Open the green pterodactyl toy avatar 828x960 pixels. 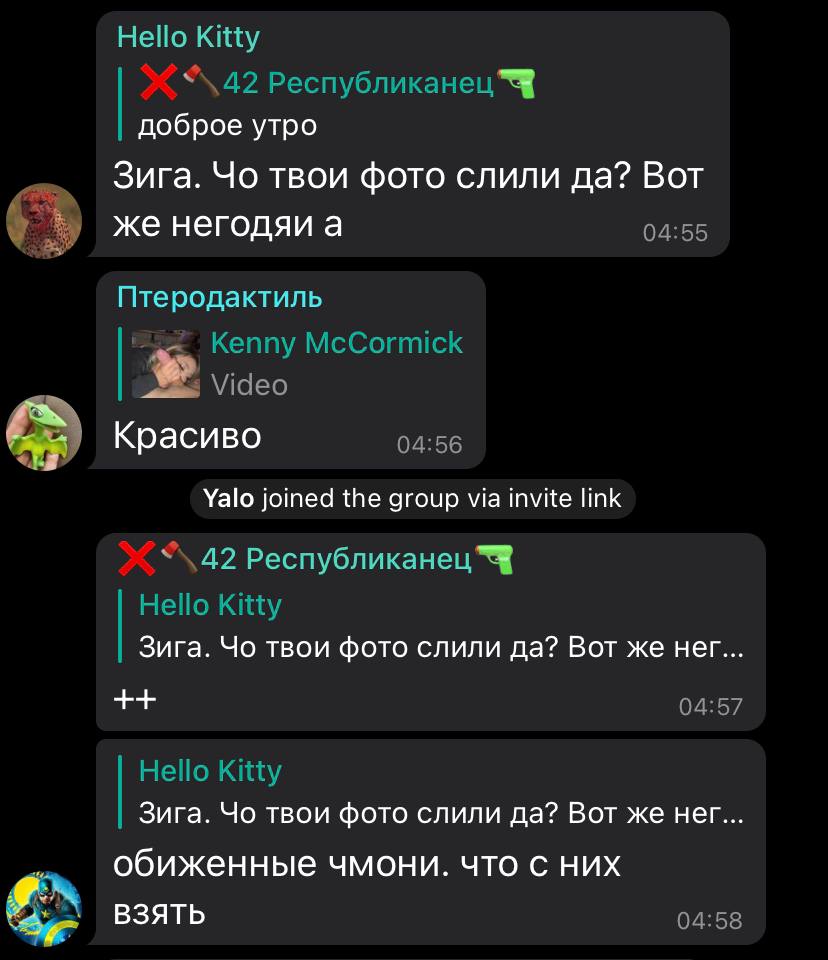coord(43,433)
